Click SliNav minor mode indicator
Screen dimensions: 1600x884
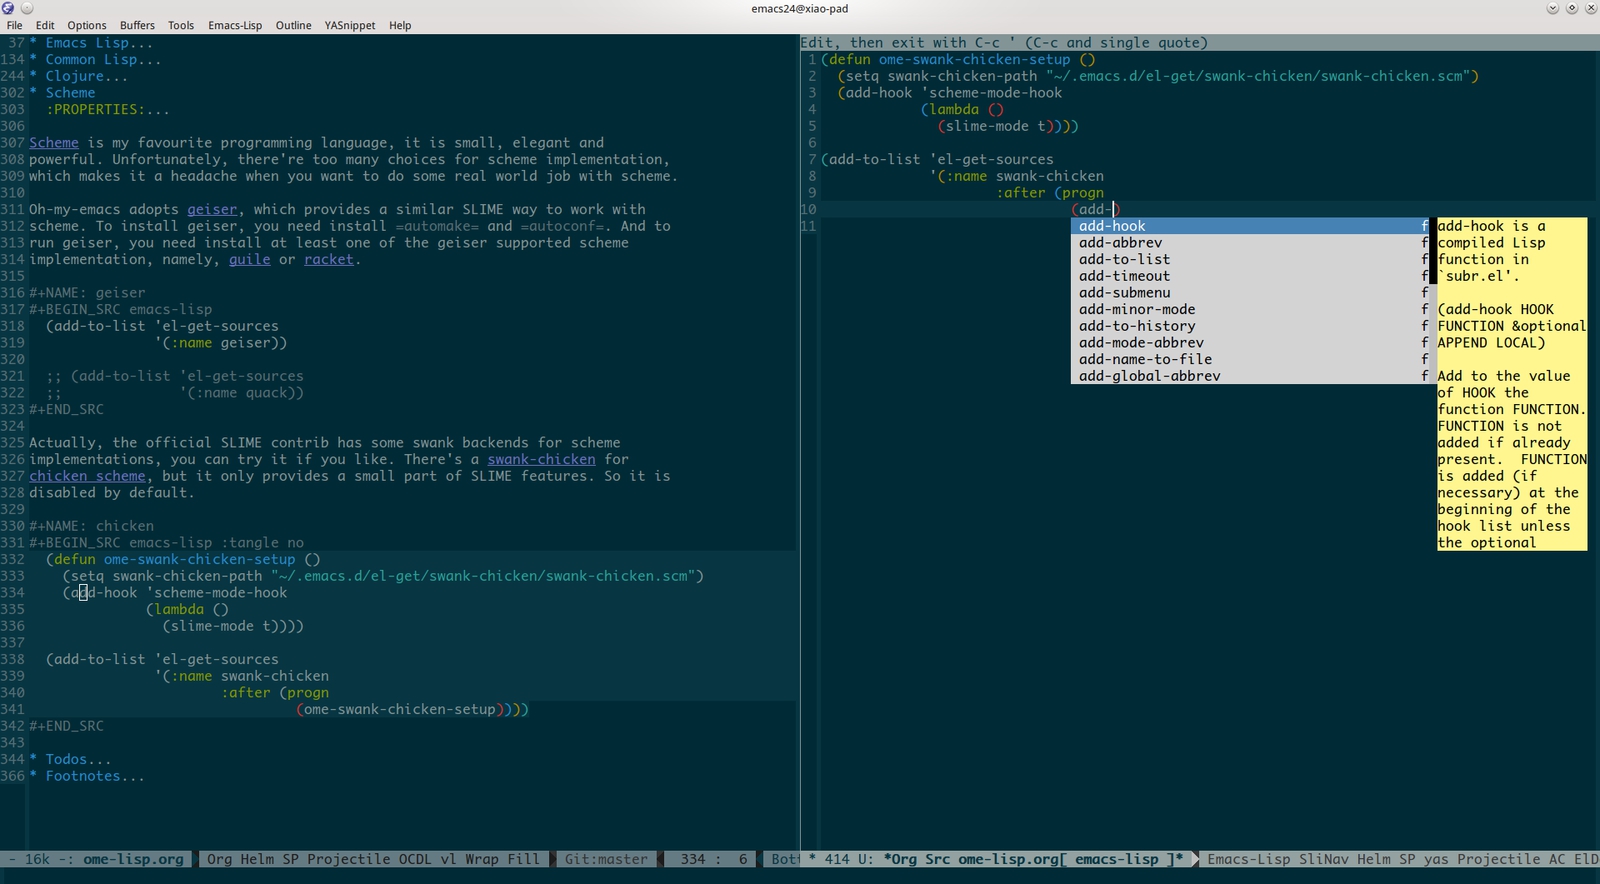tap(1323, 859)
